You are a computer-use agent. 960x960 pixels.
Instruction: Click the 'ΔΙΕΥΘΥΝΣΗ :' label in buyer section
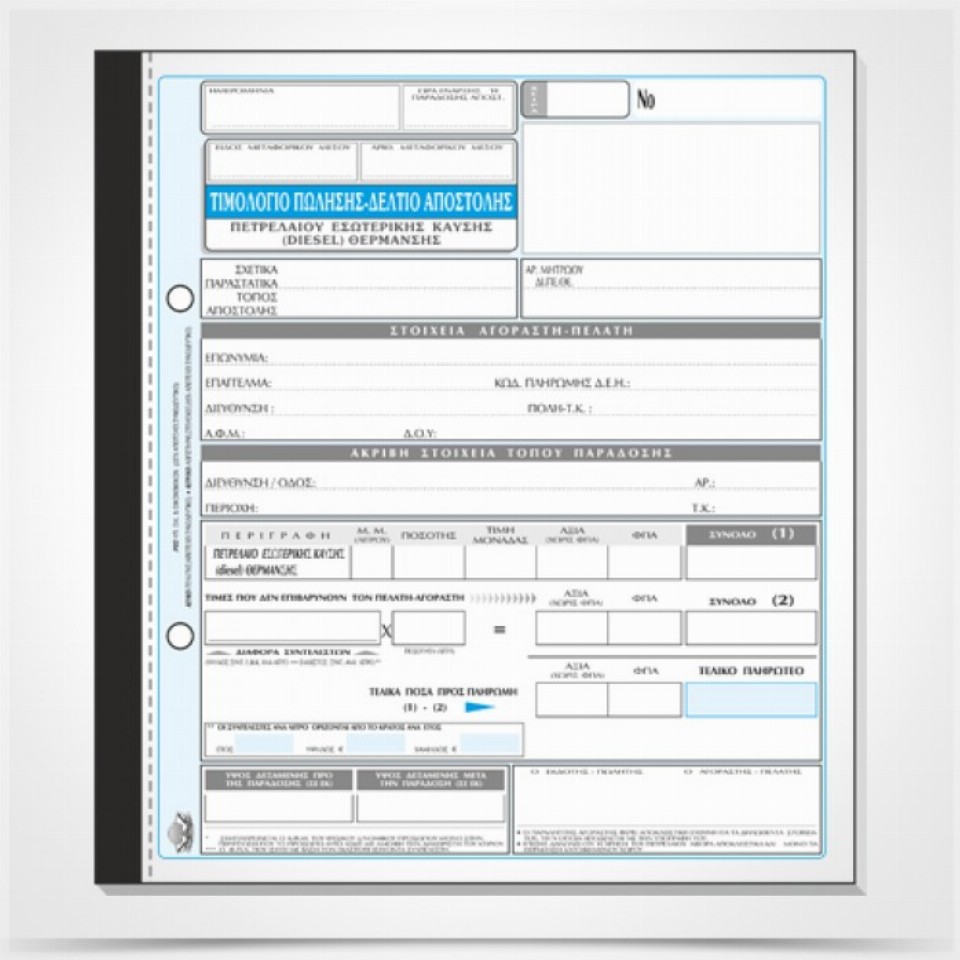point(239,408)
